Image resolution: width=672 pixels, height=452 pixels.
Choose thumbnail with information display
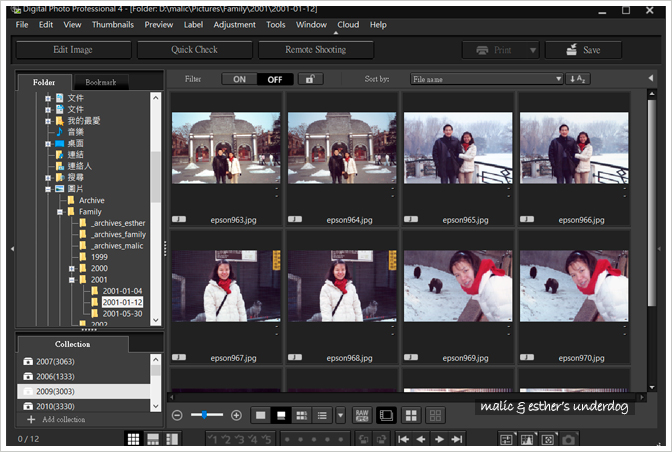[302, 415]
